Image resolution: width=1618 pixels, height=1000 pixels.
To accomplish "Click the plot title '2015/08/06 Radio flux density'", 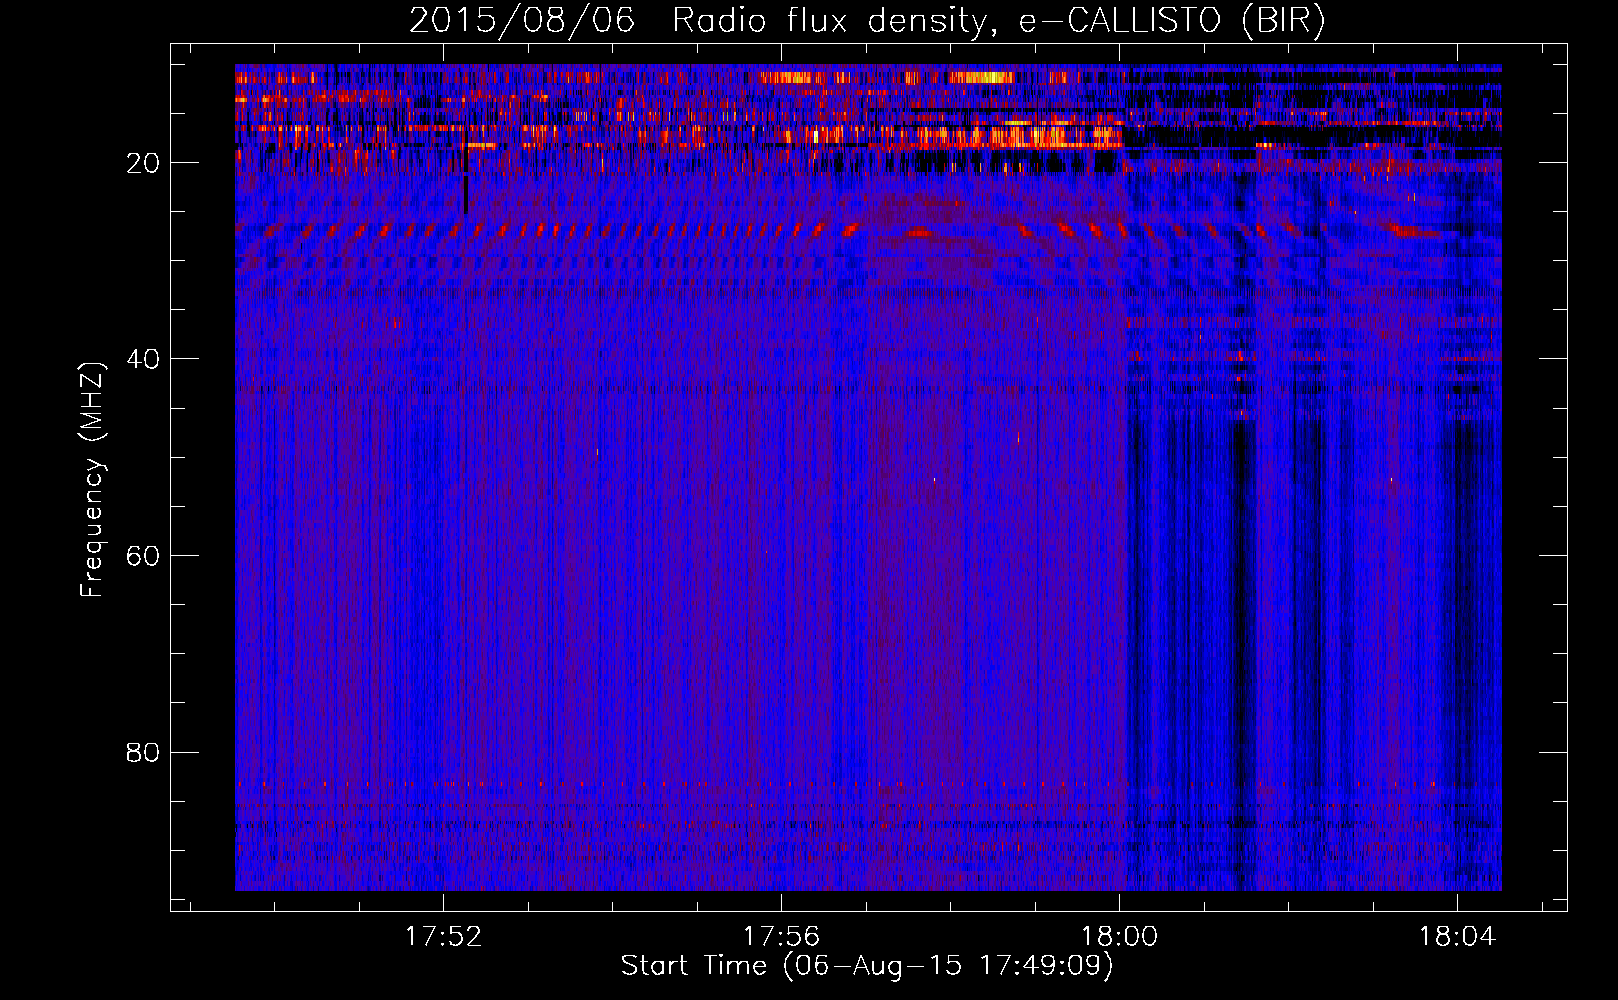I will pyautogui.click(x=867, y=21).
